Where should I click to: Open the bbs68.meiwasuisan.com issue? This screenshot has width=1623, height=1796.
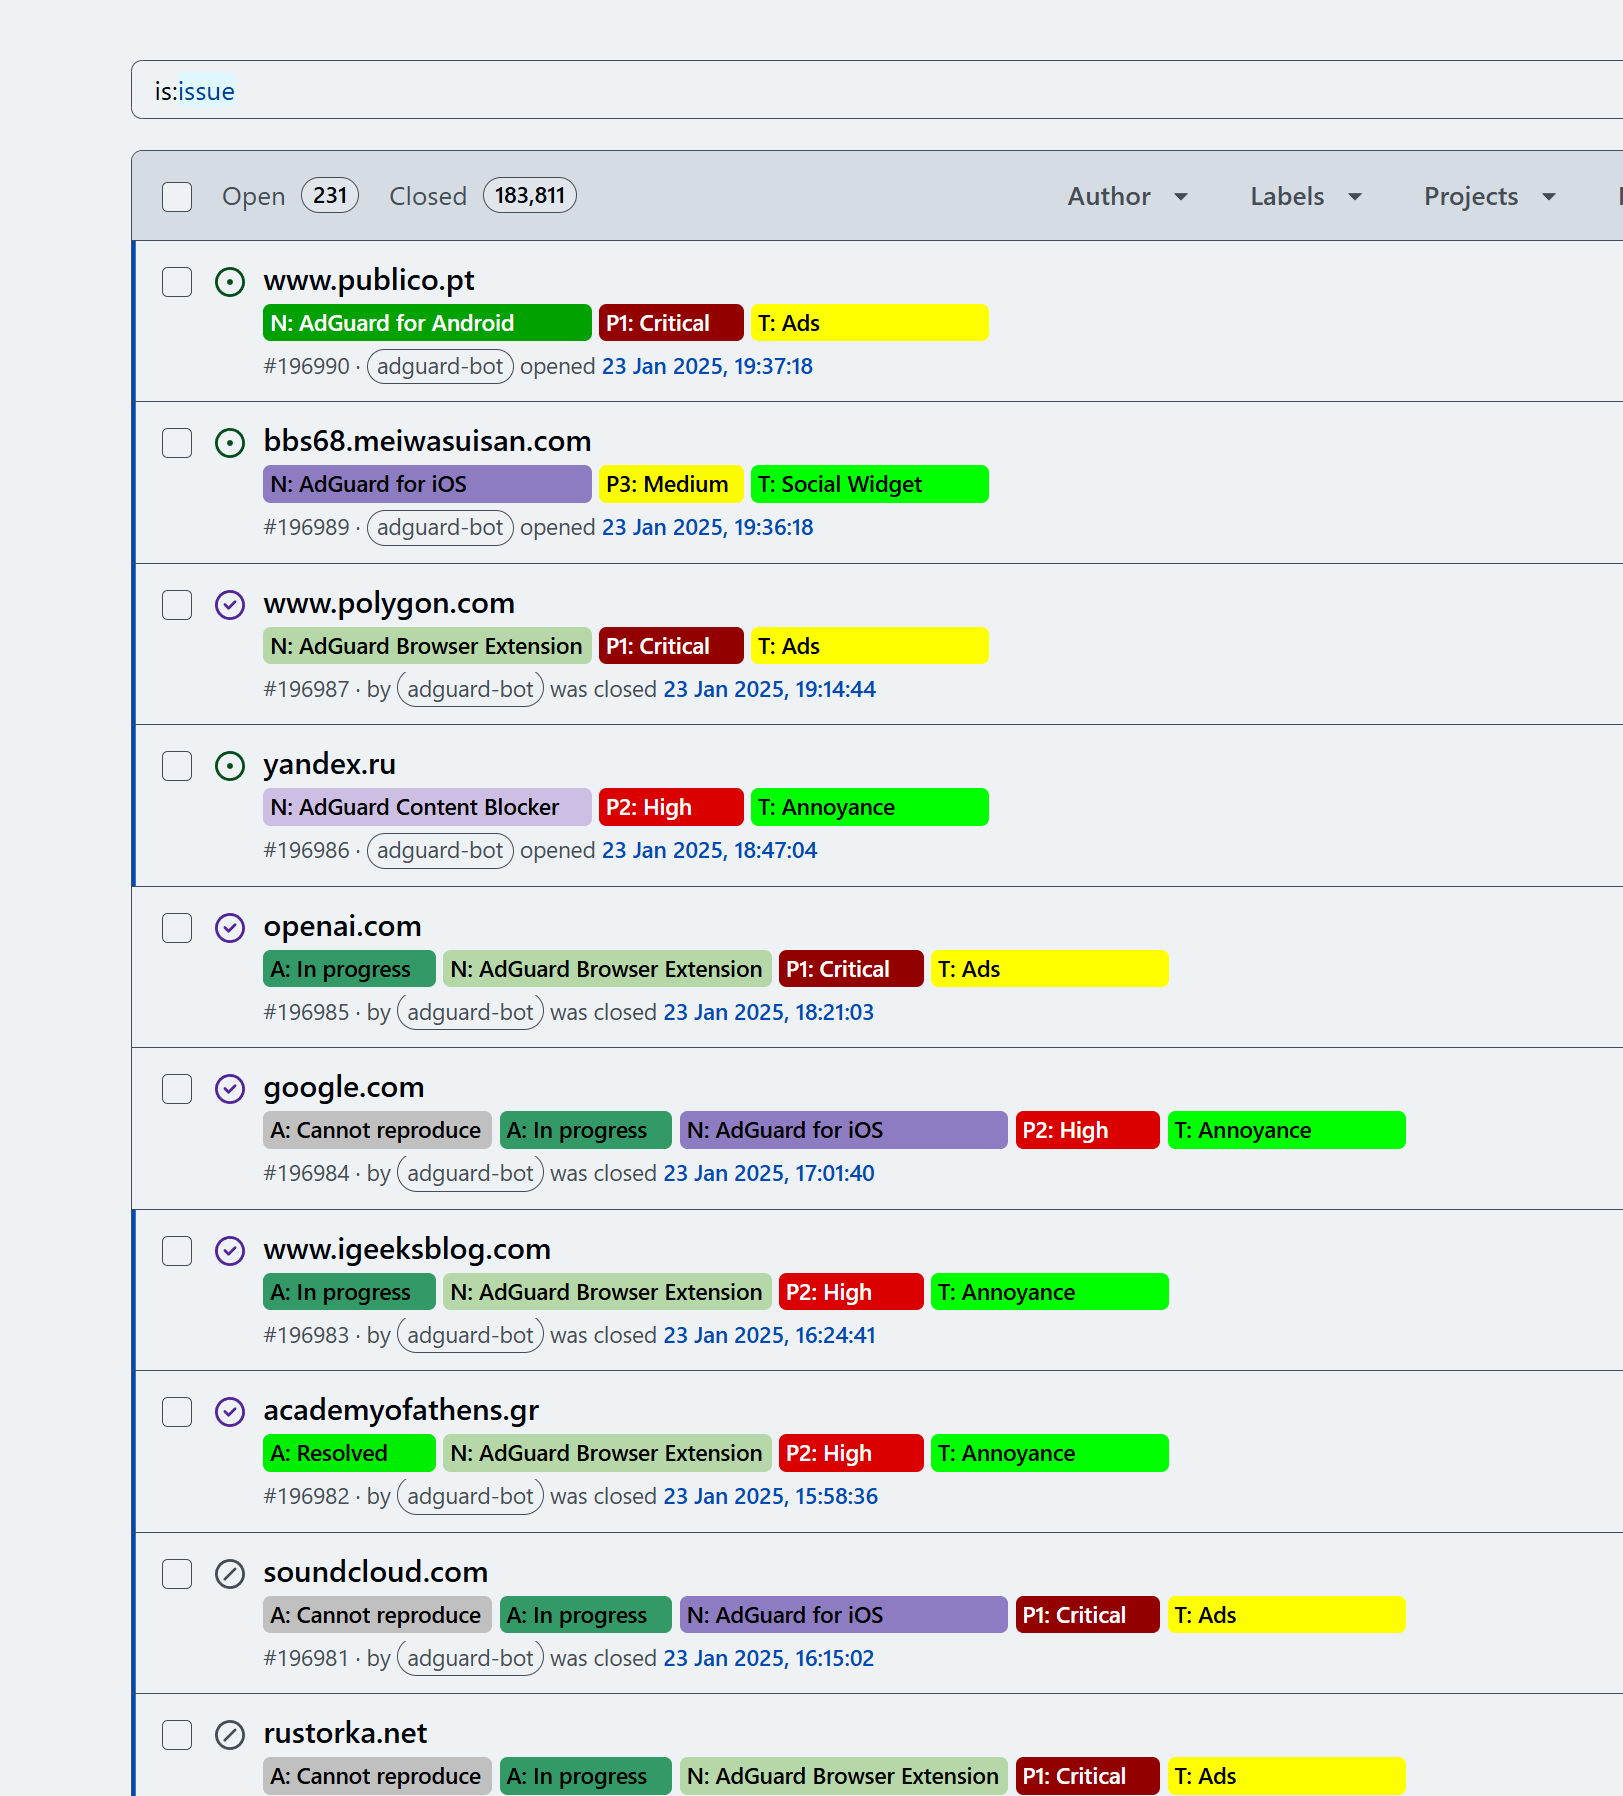click(427, 441)
